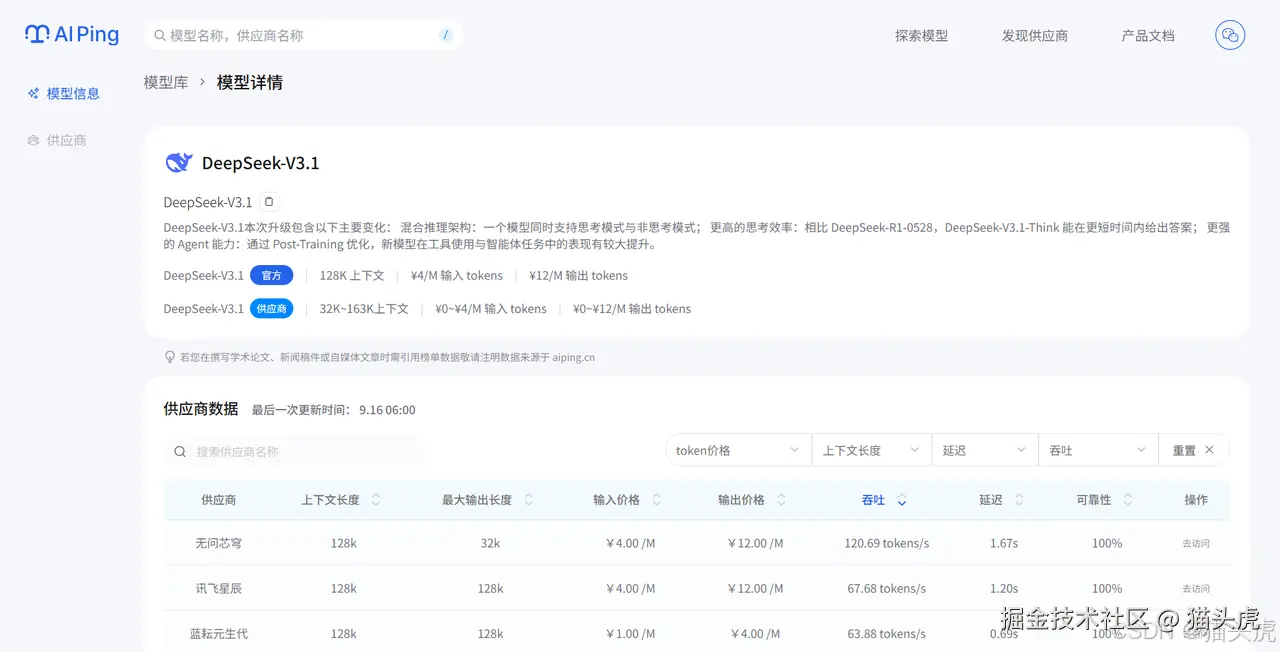Click the 供应商数据 heading
1280x652 pixels.
point(201,409)
